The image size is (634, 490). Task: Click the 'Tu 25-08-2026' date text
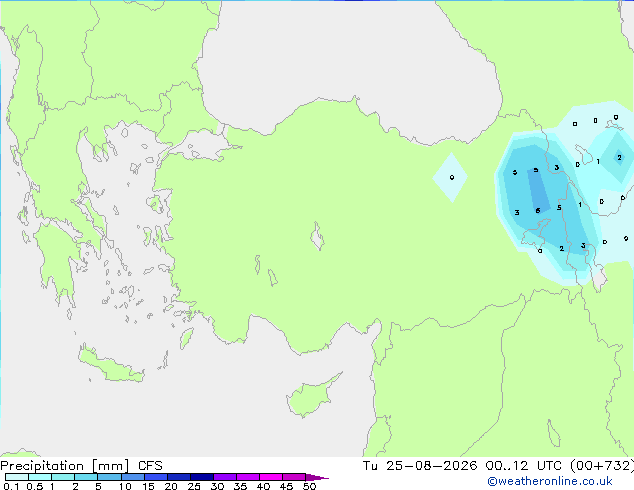click(x=420, y=466)
